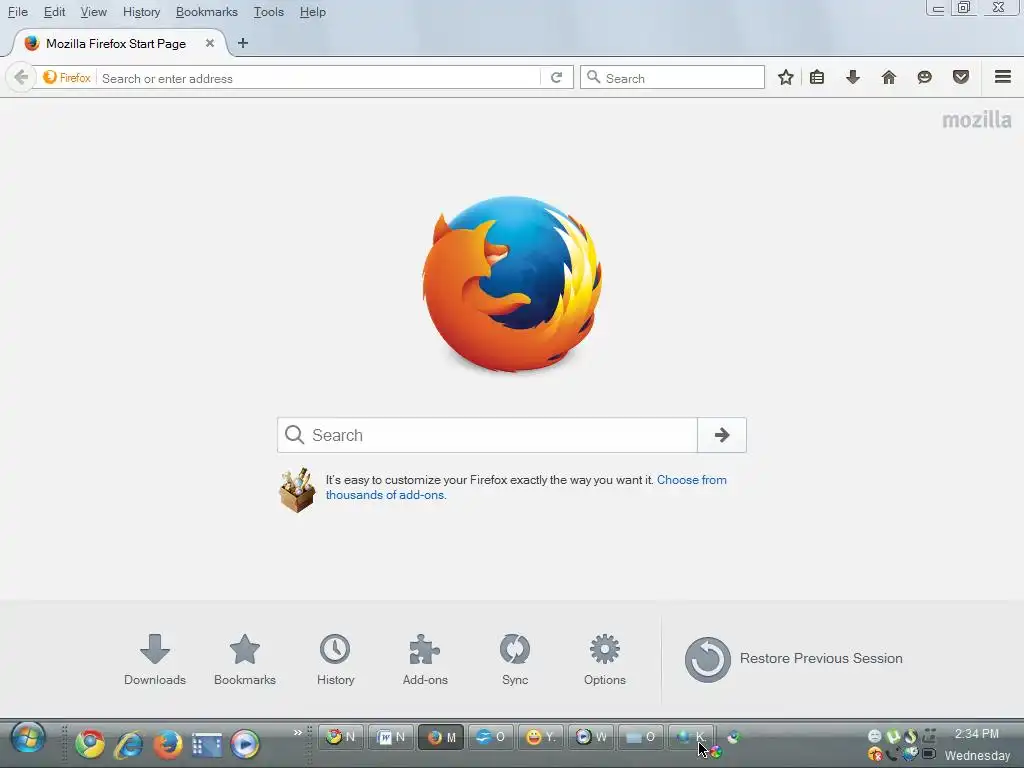
Task: Open a new tab with plus button
Action: pos(243,43)
